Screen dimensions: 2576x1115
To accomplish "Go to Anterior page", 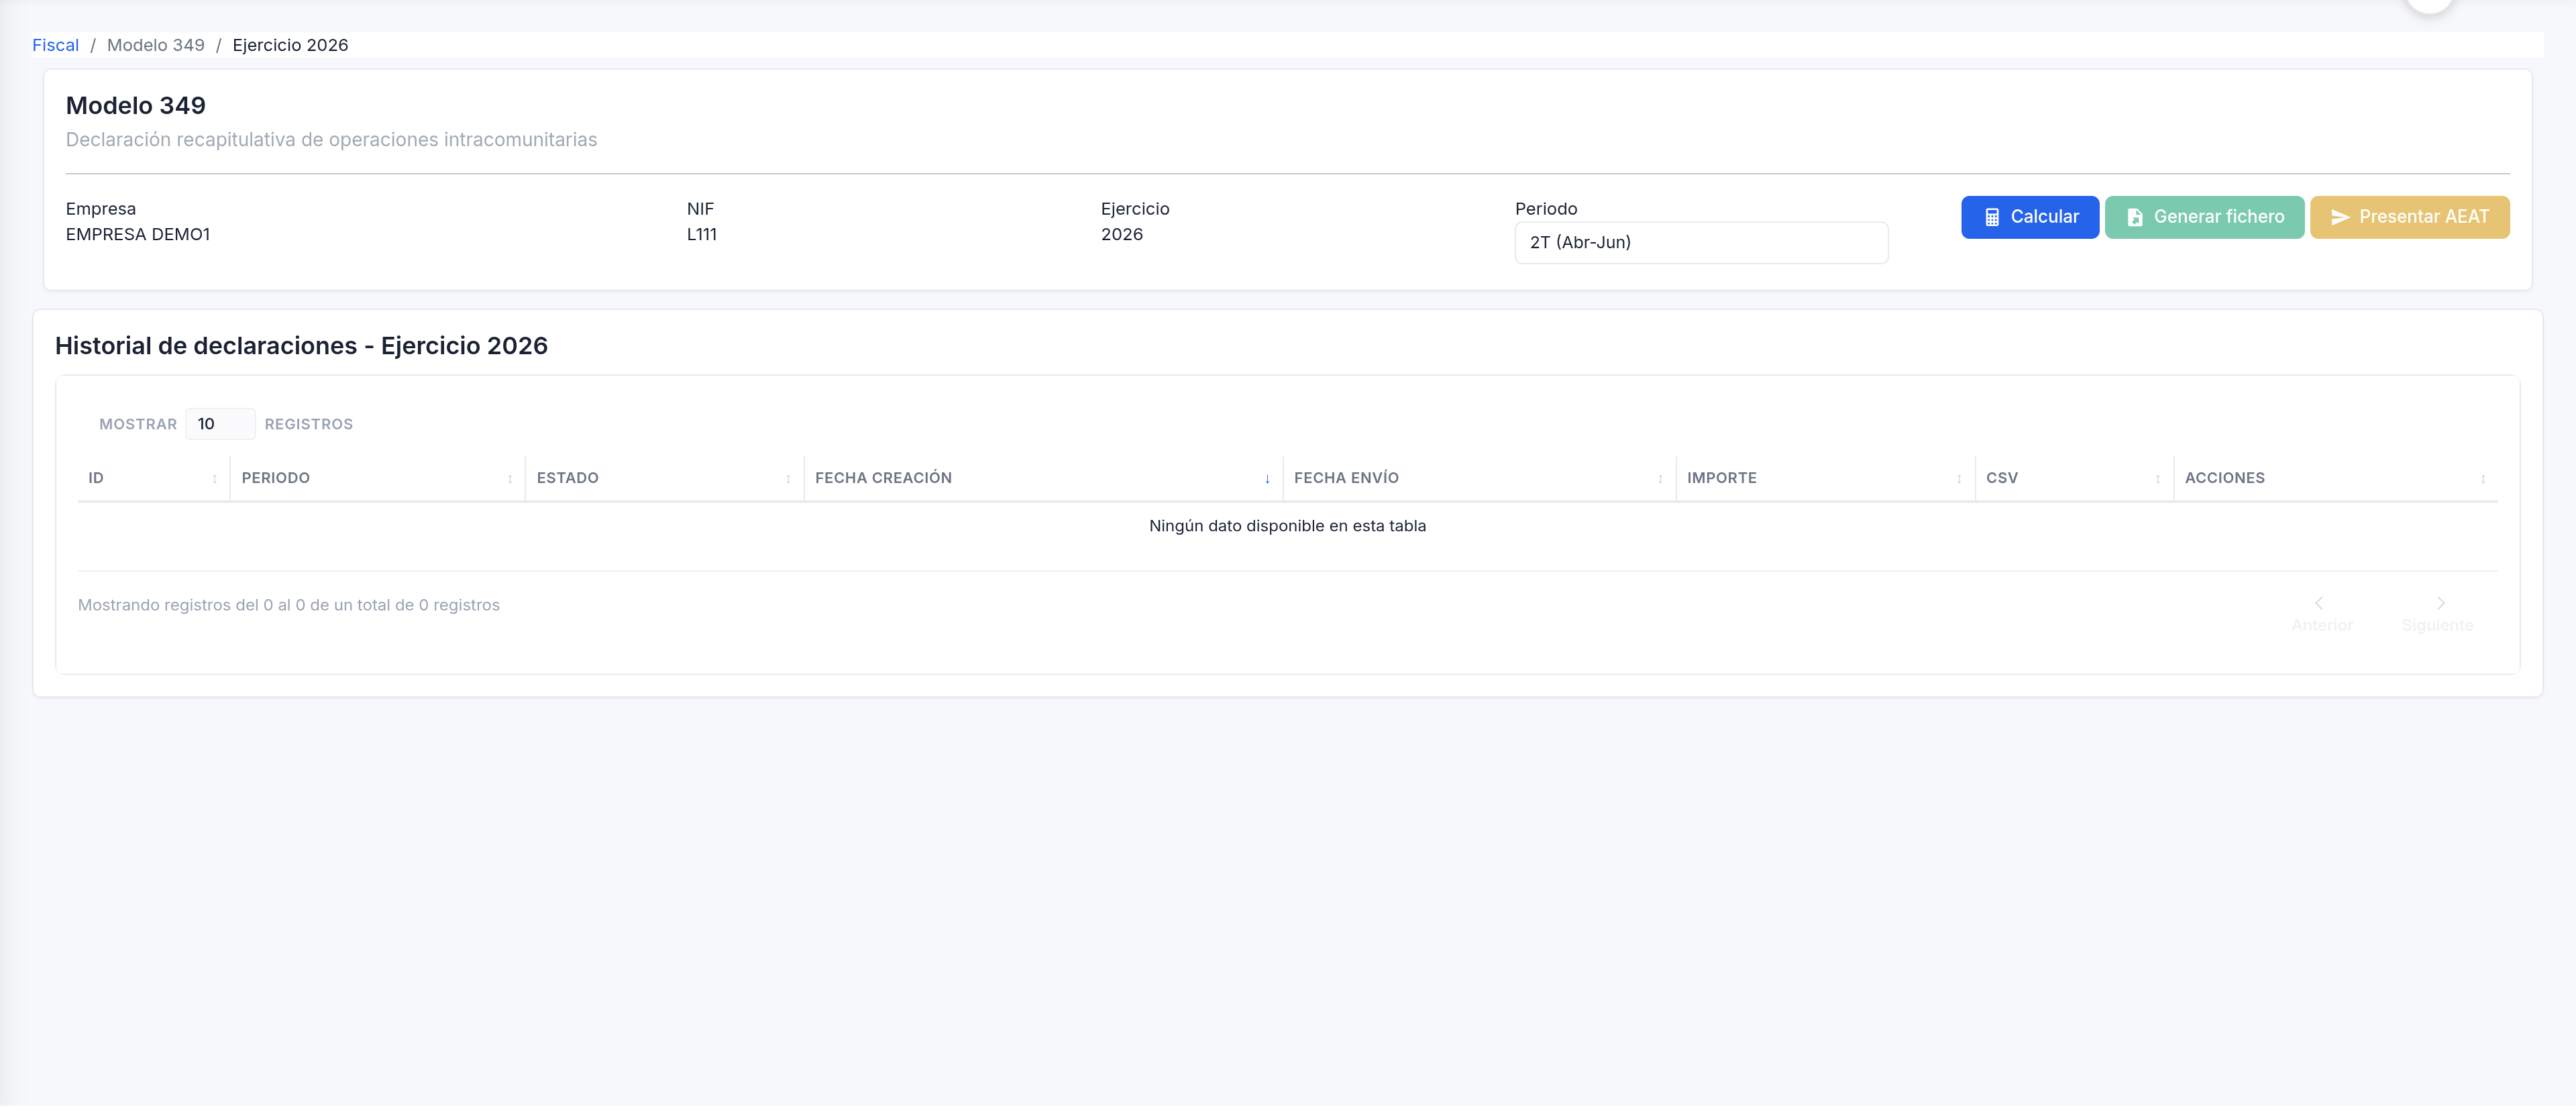I will (x=2321, y=614).
